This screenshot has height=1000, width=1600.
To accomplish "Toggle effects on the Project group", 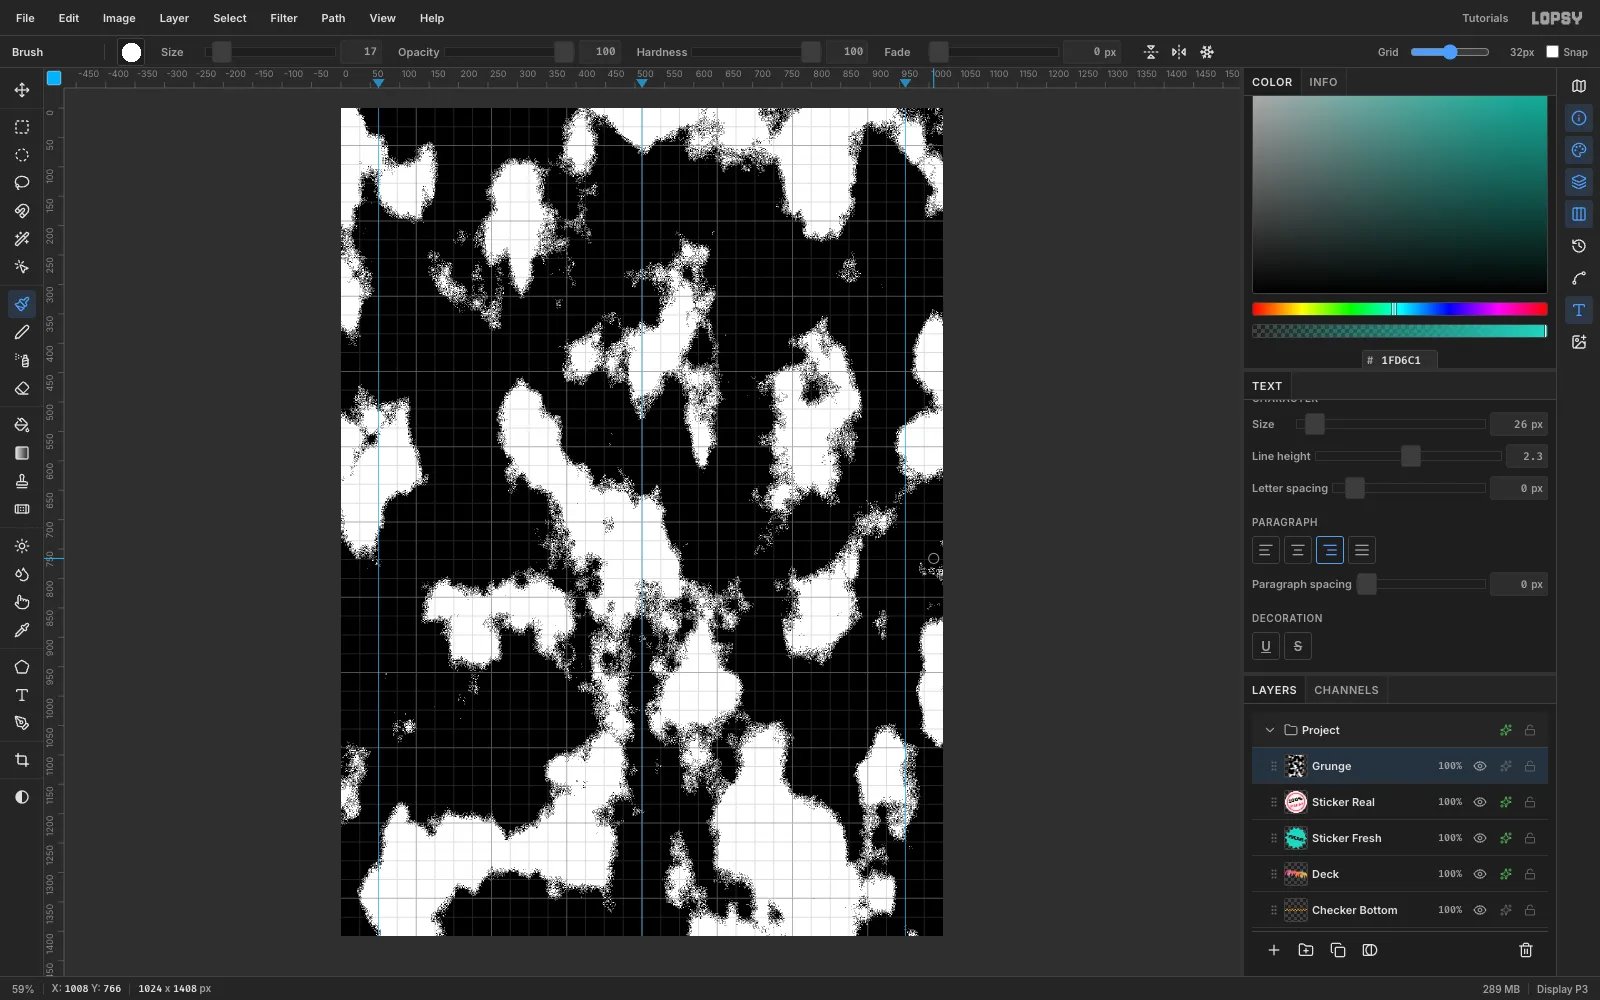I will pyautogui.click(x=1505, y=730).
